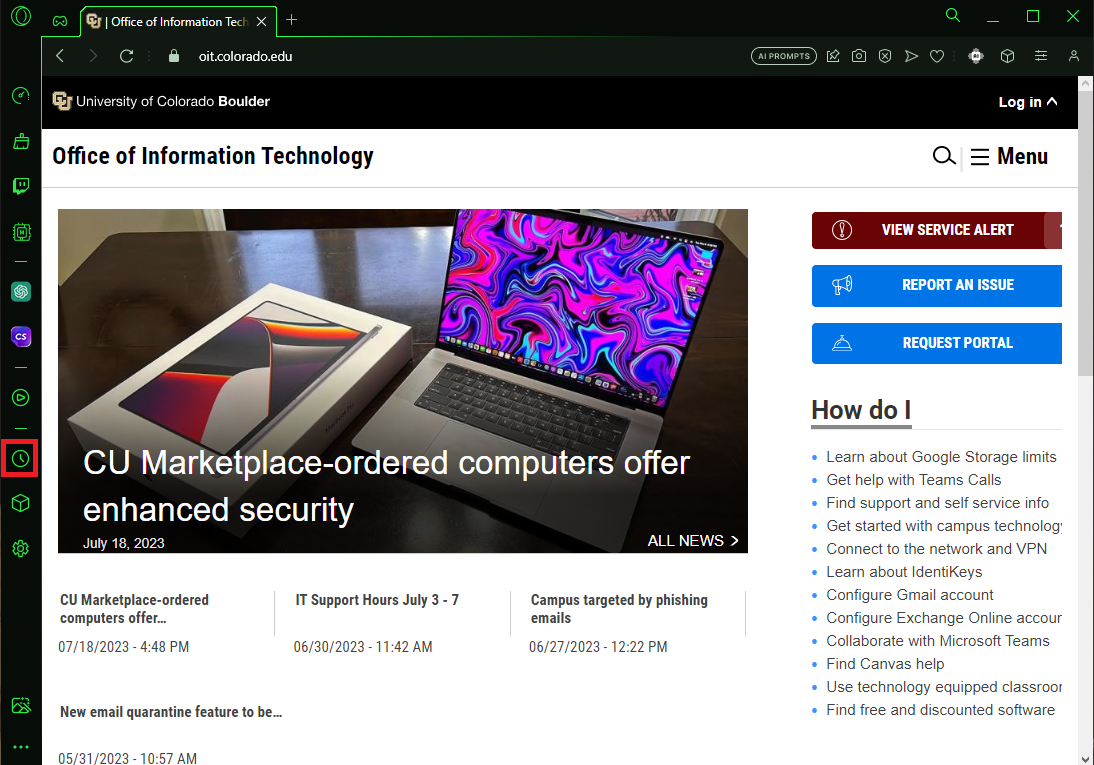The image size is (1094, 765).
Task: Open Twitch from the sidebar
Action: pyautogui.click(x=20, y=186)
